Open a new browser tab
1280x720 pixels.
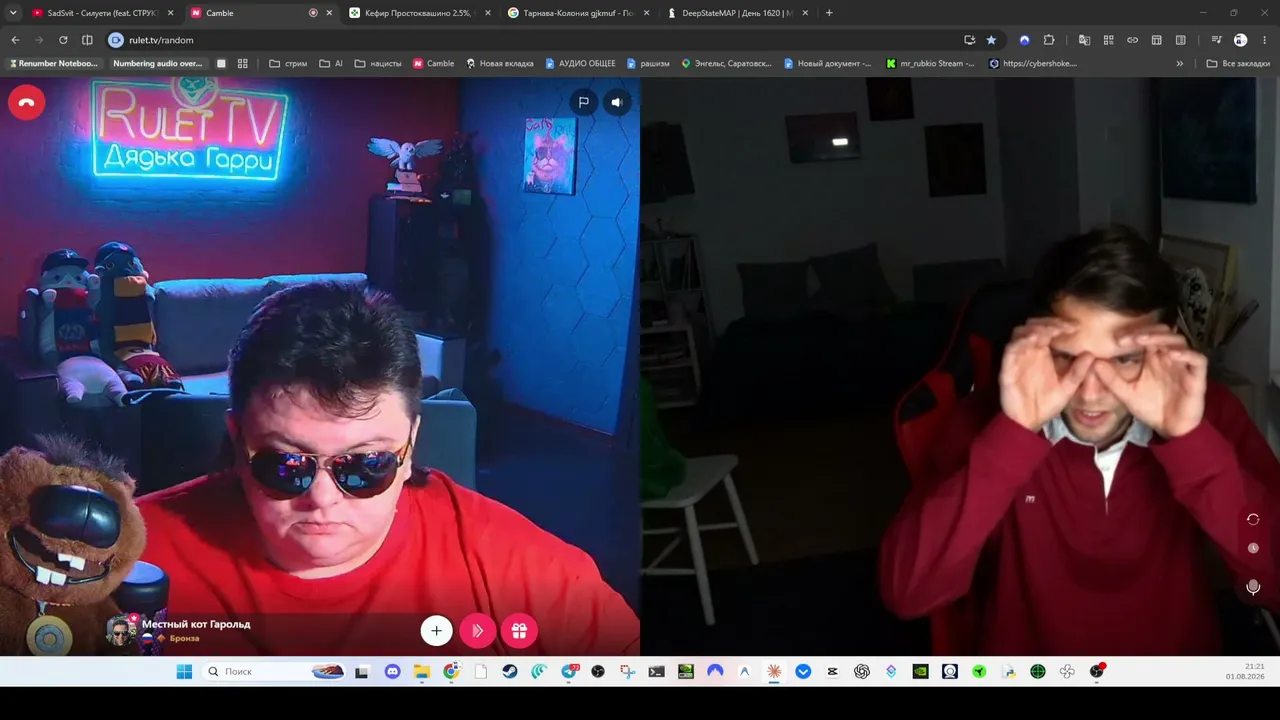point(829,13)
